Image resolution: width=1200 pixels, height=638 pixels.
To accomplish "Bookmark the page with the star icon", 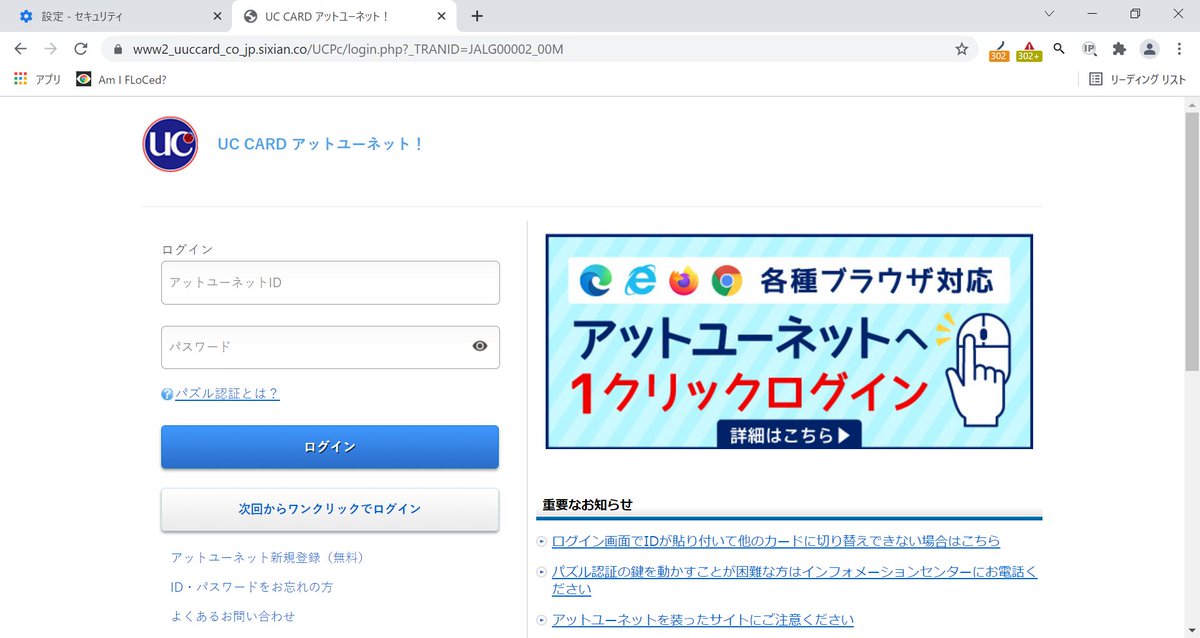I will pyautogui.click(x=961, y=48).
